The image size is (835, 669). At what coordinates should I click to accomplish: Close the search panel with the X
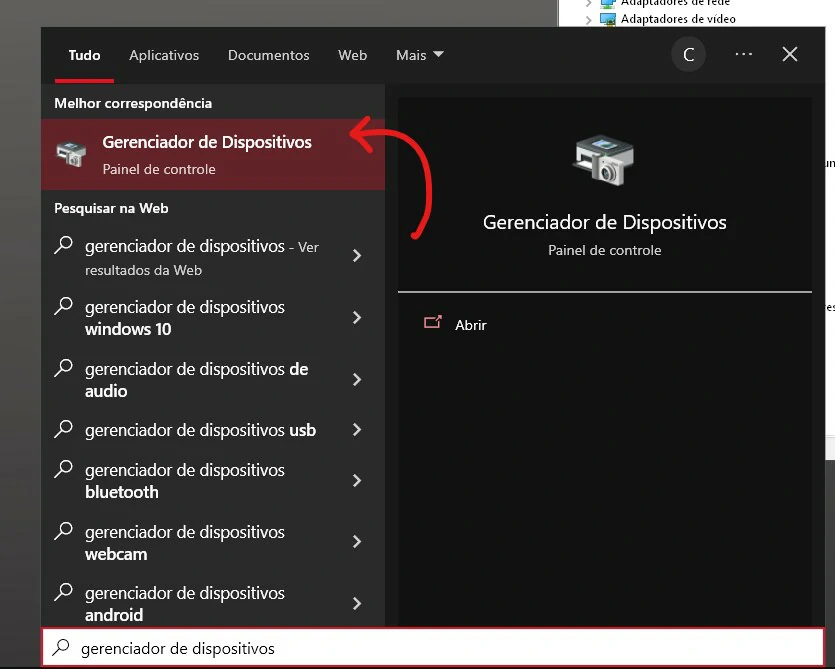[x=790, y=54]
